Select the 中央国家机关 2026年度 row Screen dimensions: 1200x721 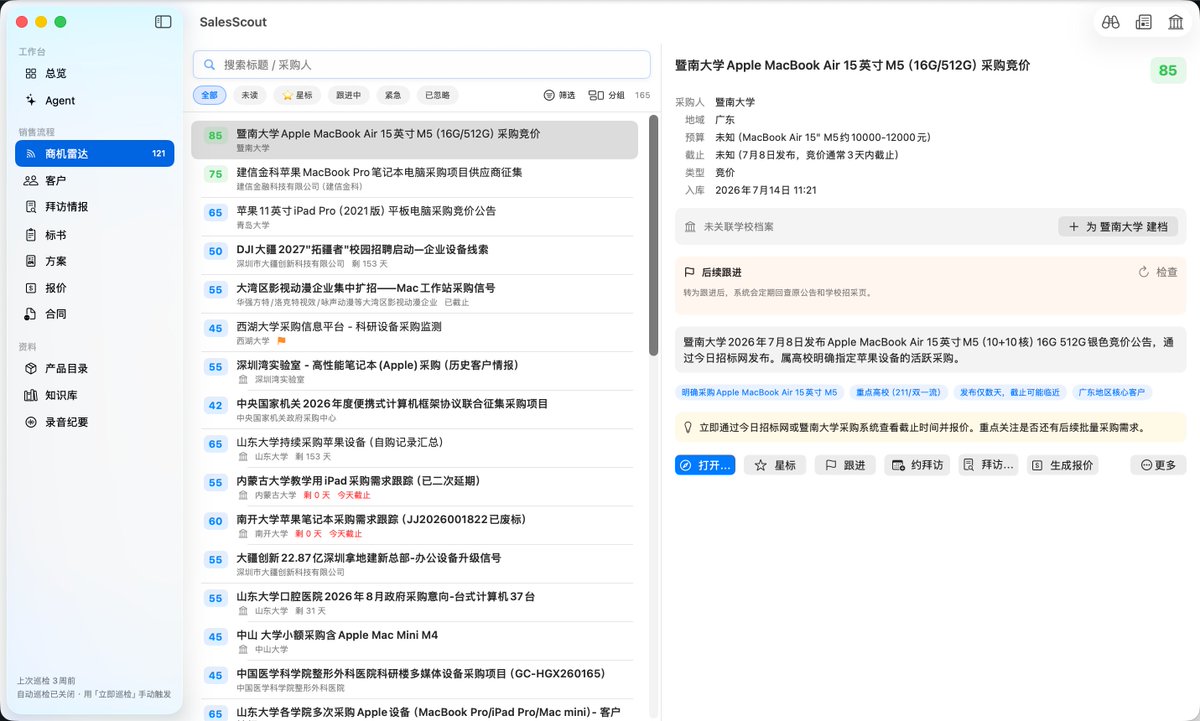tap(414, 410)
